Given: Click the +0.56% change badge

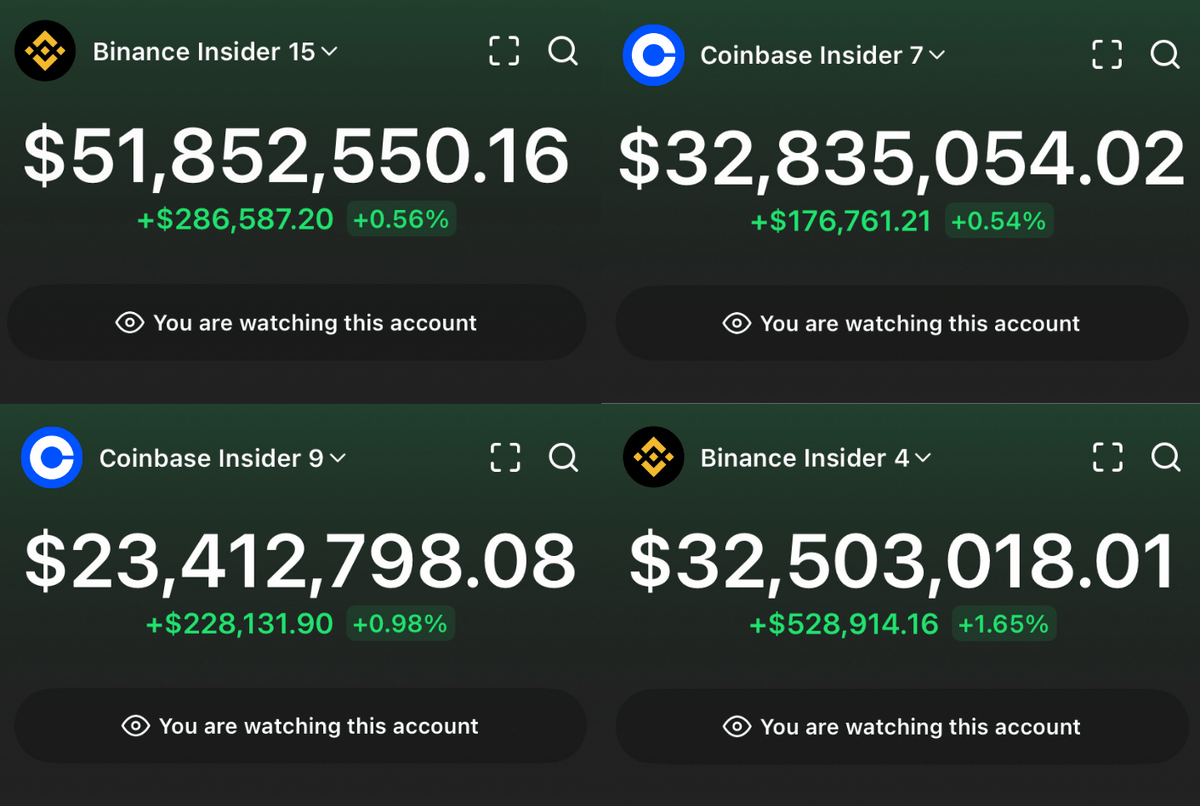Looking at the screenshot, I should point(401,219).
